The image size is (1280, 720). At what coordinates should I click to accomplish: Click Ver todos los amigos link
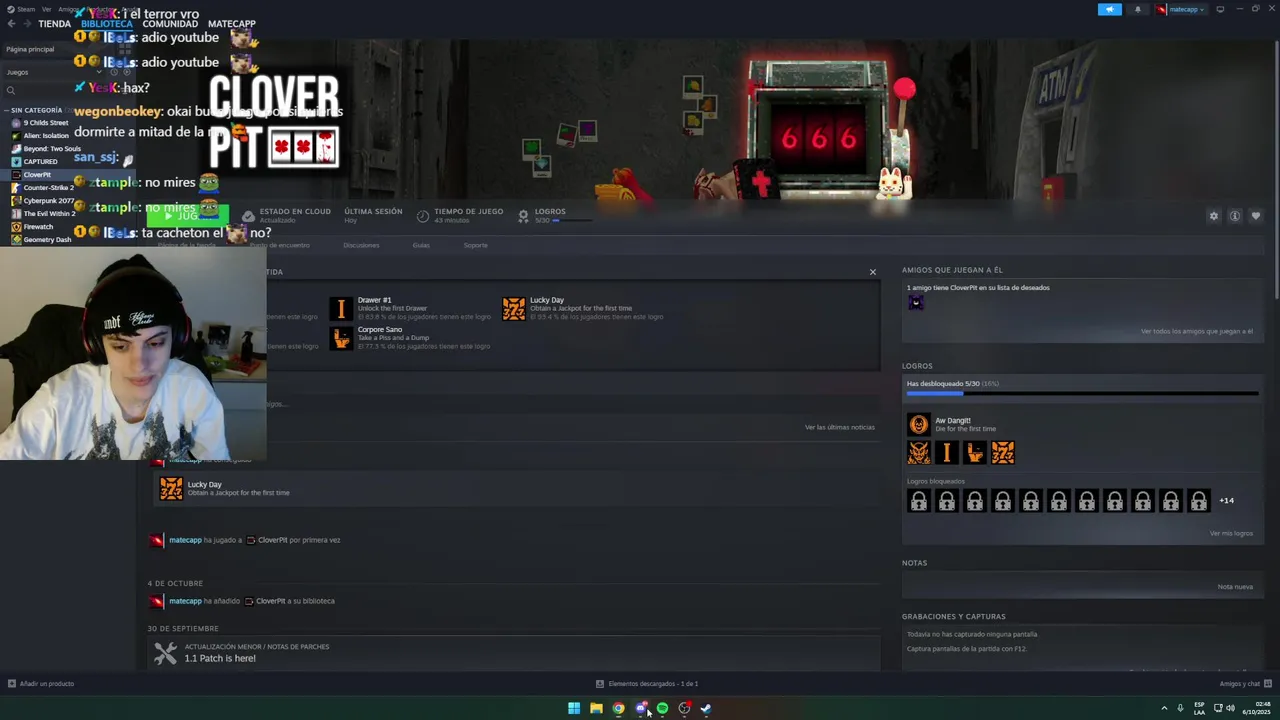(x=1197, y=331)
